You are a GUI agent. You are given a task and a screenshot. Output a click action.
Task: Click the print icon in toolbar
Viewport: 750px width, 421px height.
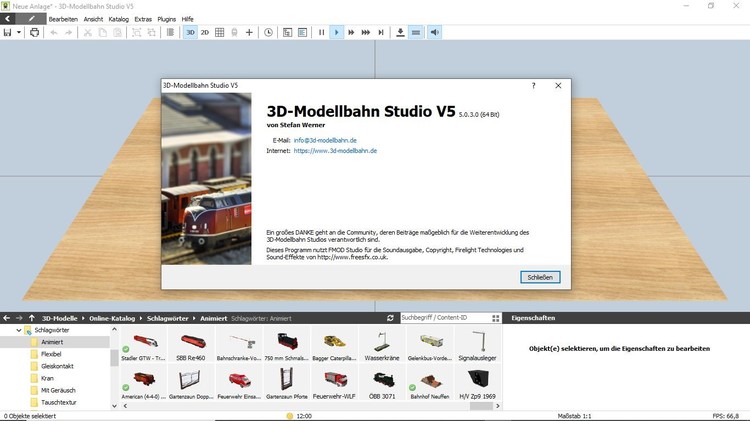click(x=35, y=33)
